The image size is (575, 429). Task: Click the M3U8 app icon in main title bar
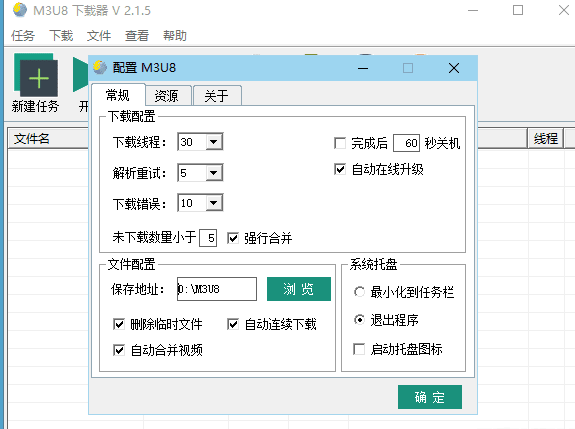point(20,10)
